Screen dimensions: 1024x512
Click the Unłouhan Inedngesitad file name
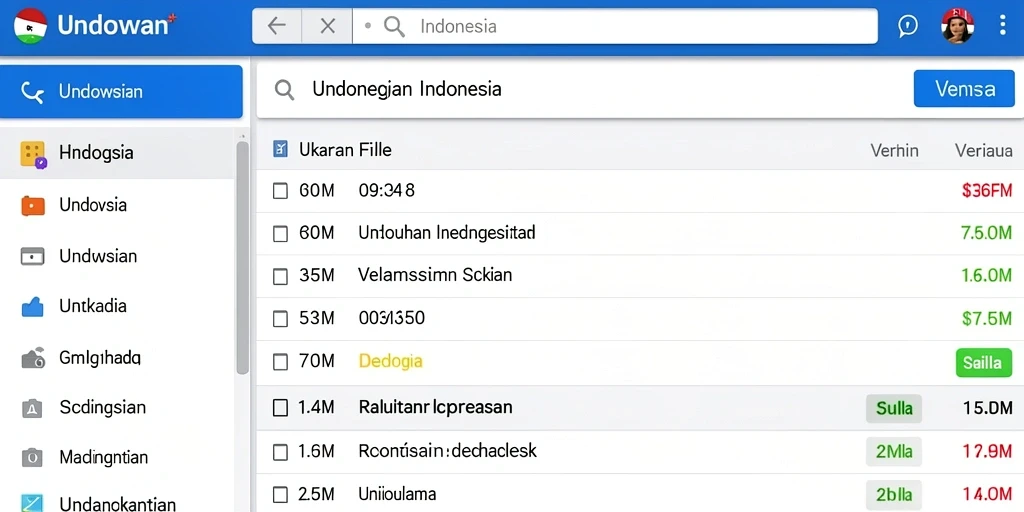pyautogui.click(x=447, y=232)
